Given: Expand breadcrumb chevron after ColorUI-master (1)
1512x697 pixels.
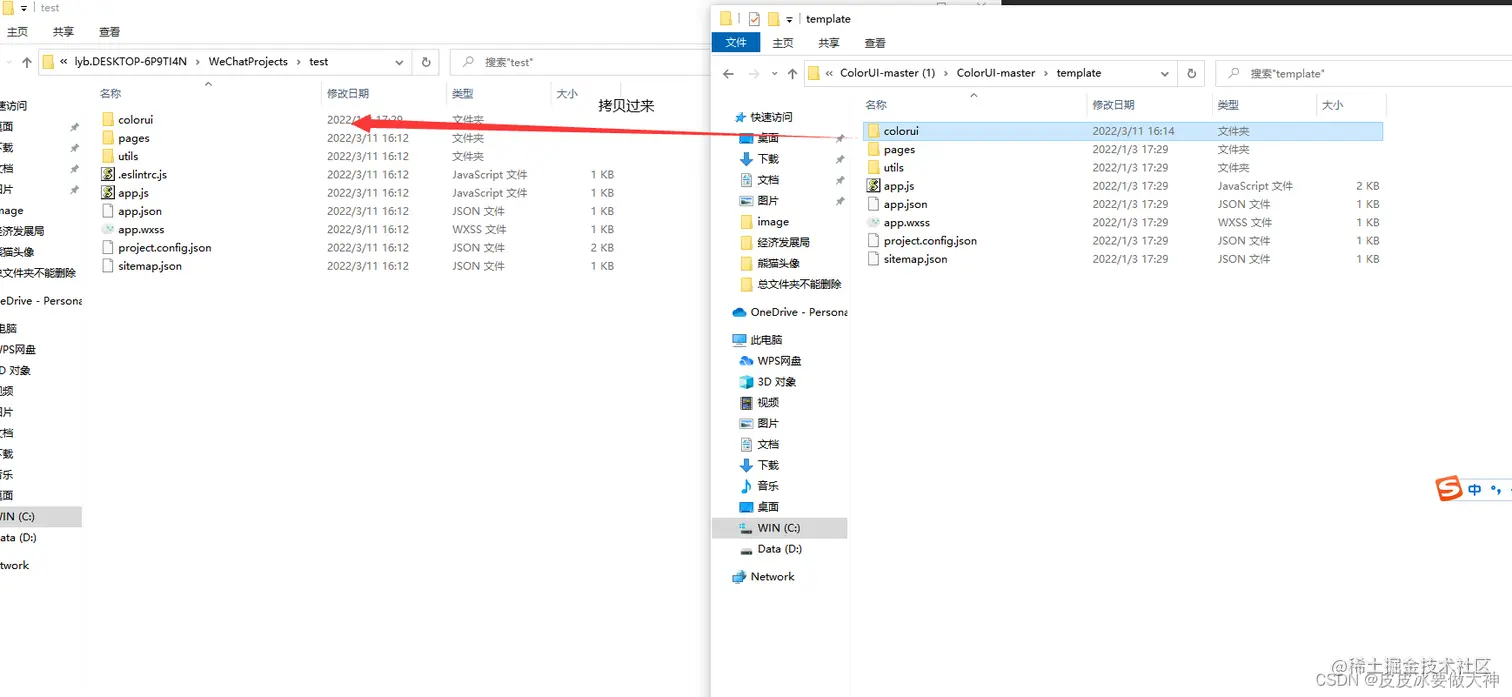Looking at the screenshot, I should click(946, 73).
